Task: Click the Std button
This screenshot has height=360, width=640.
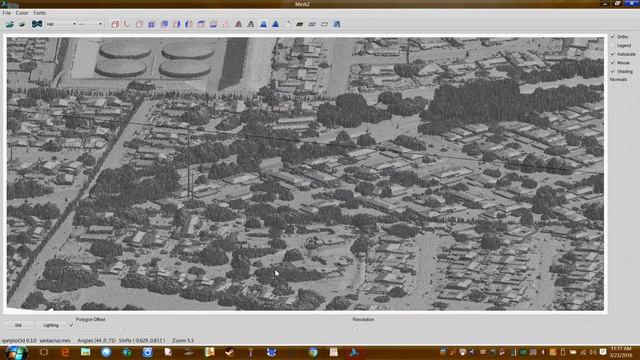Action: [18, 325]
